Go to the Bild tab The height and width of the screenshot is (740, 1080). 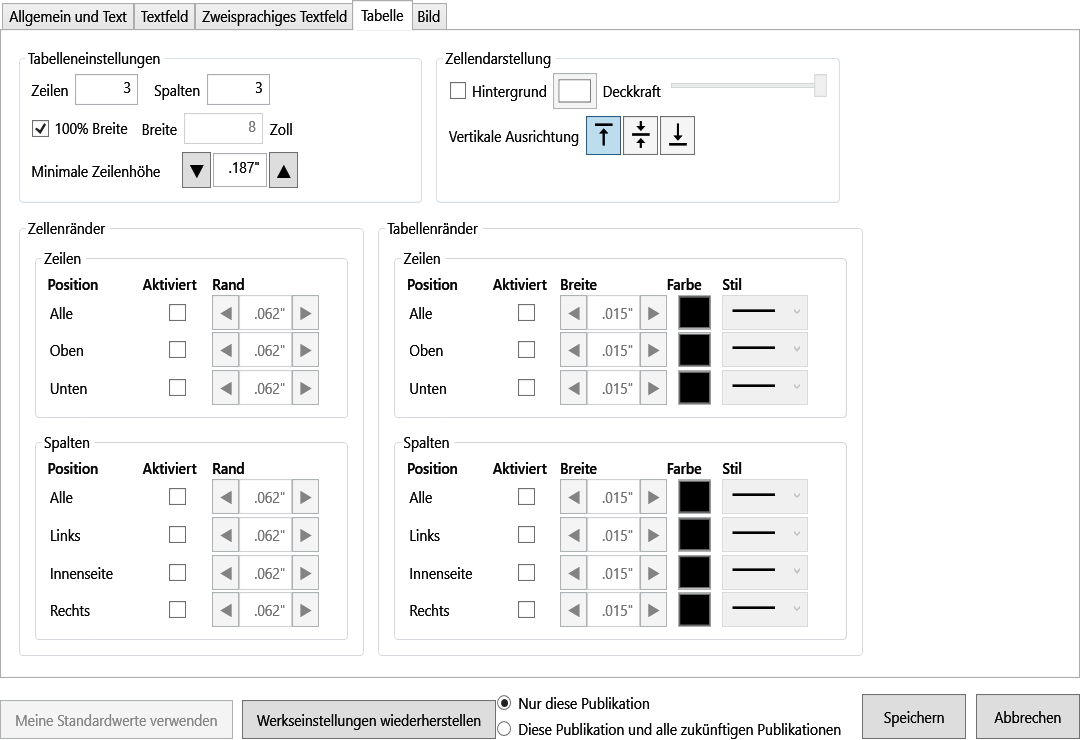428,17
